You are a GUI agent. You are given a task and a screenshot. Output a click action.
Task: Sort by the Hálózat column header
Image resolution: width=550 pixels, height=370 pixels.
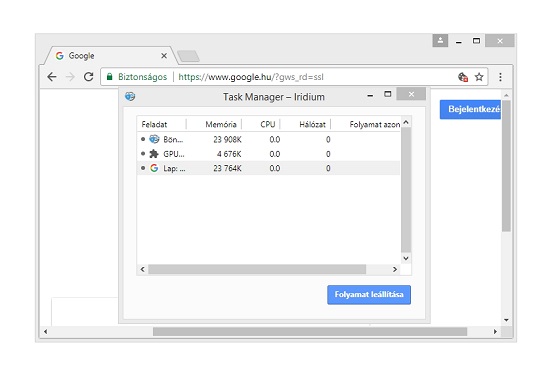coord(312,125)
